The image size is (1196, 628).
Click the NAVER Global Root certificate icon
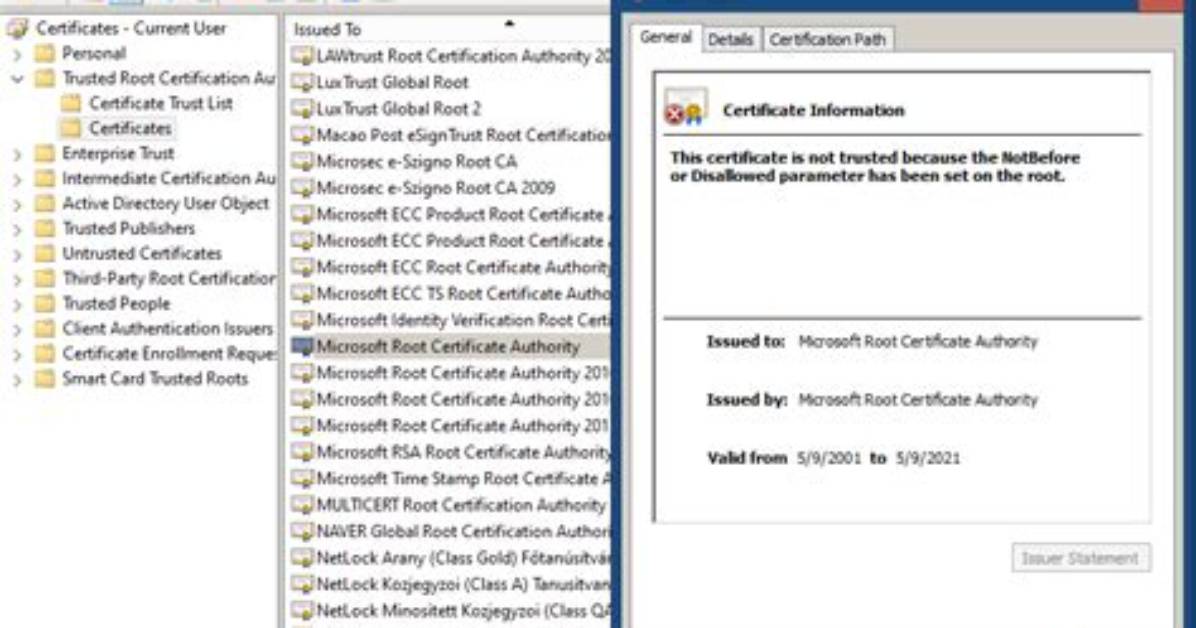tap(302, 532)
